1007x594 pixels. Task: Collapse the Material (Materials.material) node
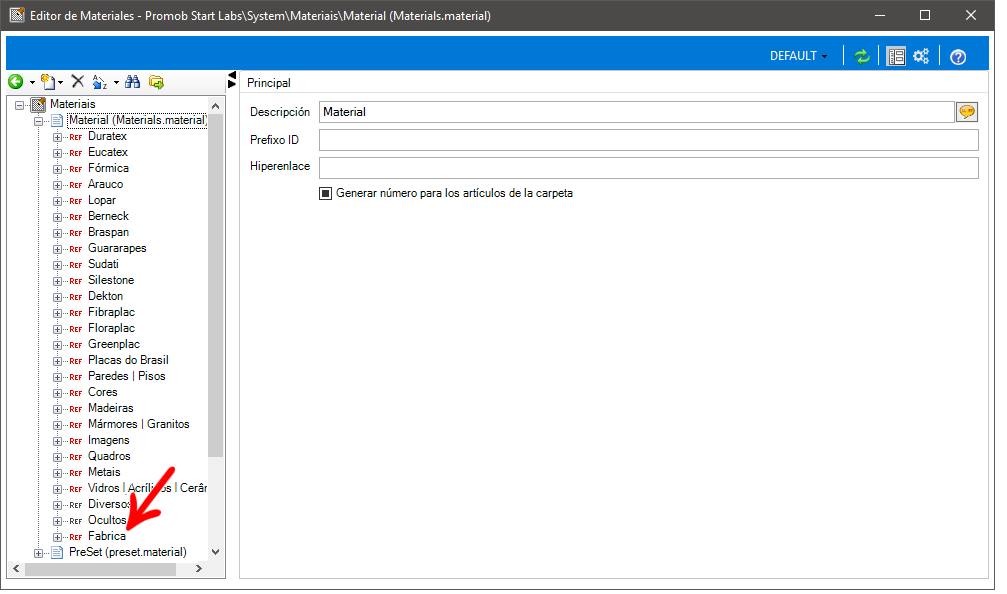pyautogui.click(x=39, y=121)
